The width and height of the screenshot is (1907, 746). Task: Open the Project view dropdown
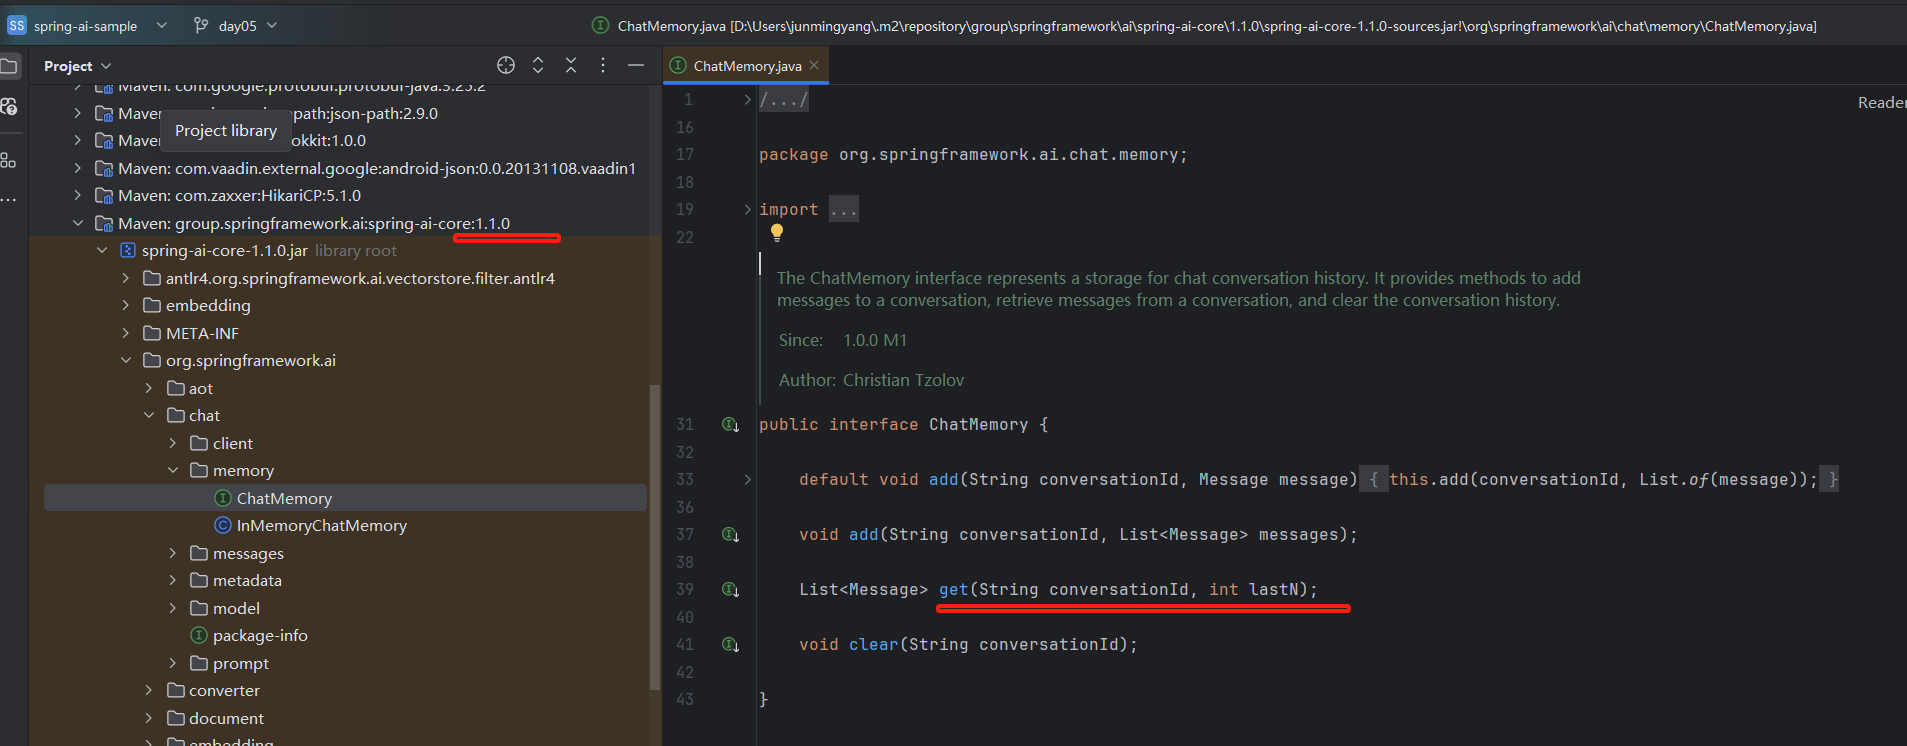tap(77, 66)
